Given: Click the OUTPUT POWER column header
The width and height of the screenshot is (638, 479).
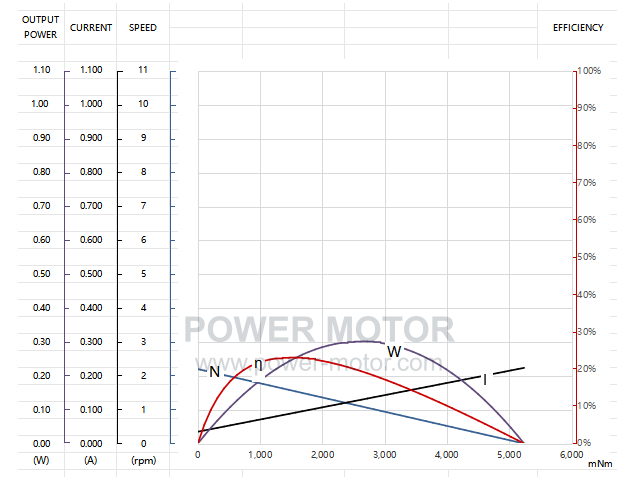Looking at the screenshot, I should (40, 27).
